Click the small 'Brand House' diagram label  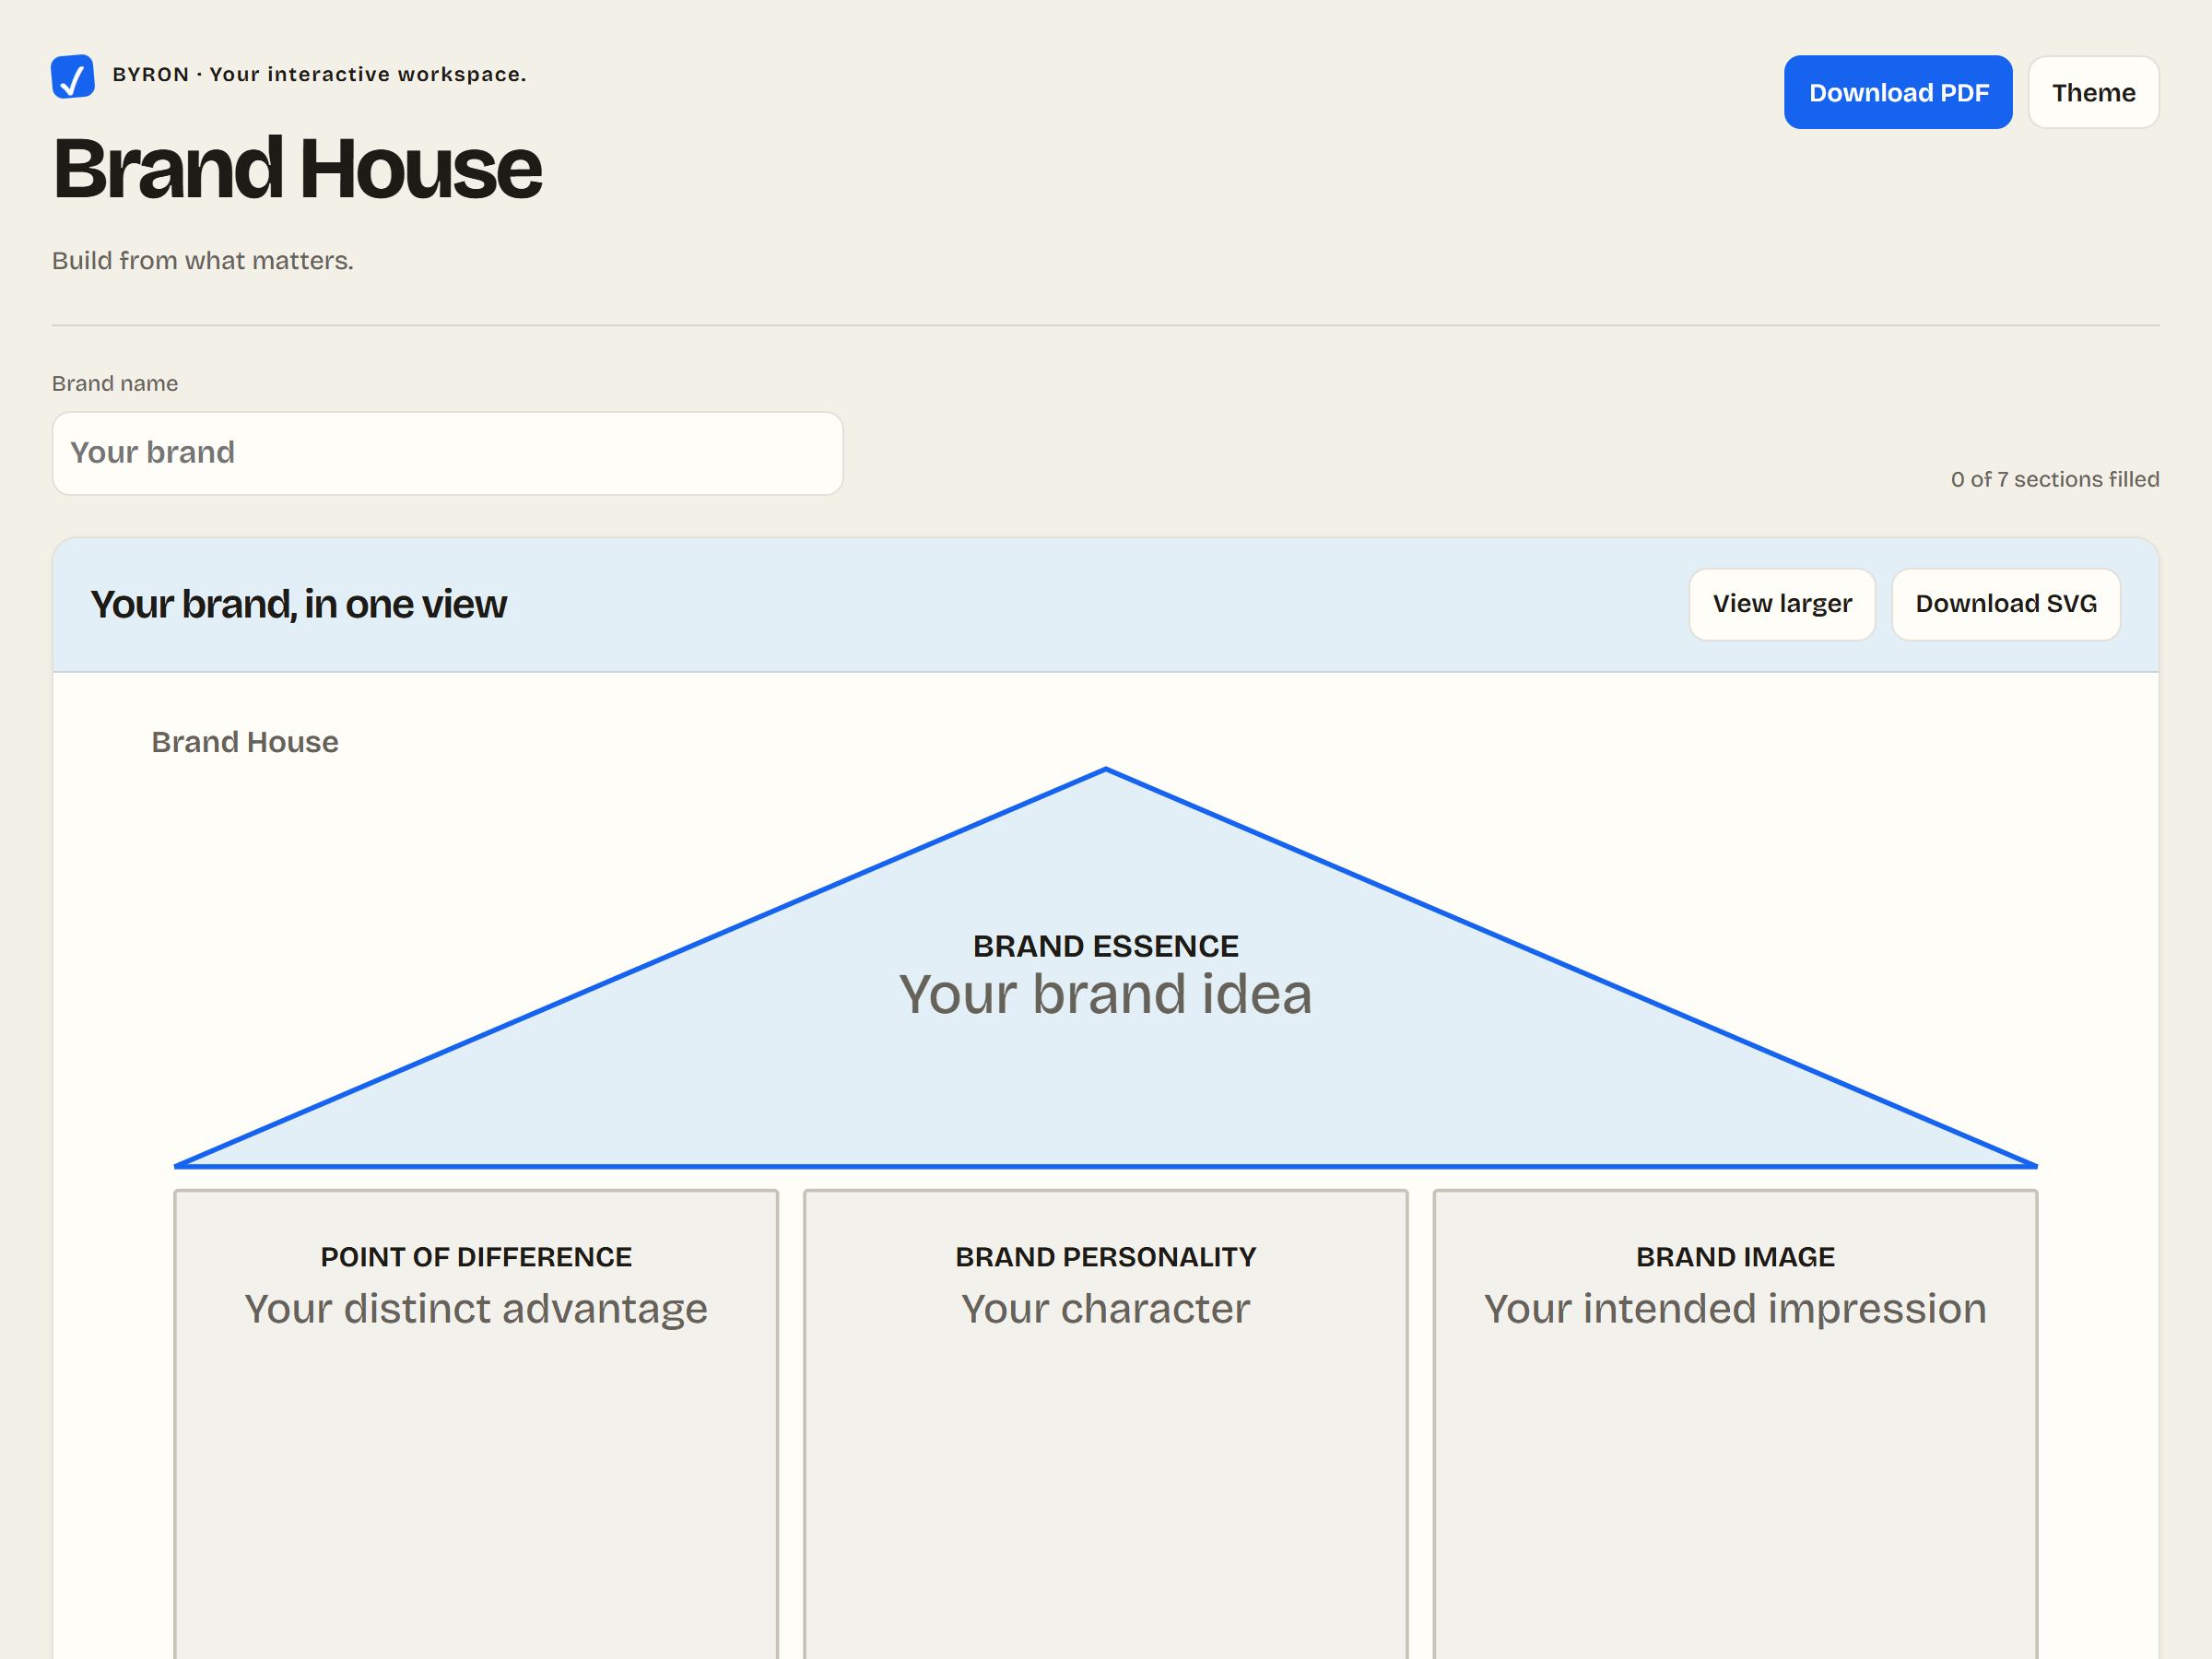[245, 742]
